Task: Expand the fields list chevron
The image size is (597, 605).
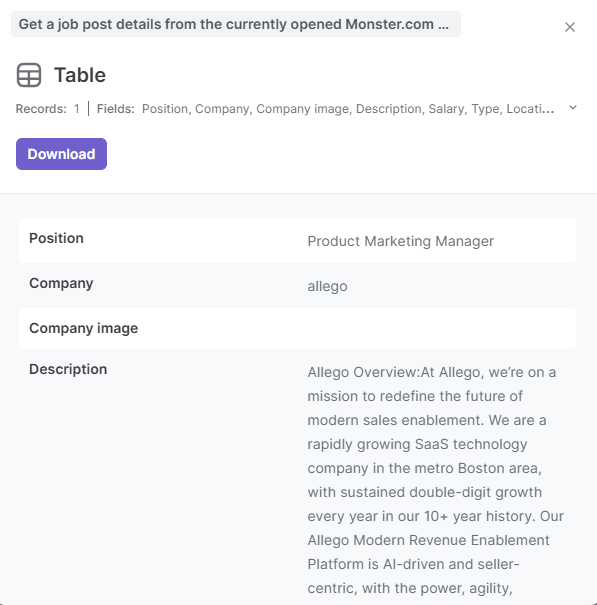Action: (x=573, y=108)
